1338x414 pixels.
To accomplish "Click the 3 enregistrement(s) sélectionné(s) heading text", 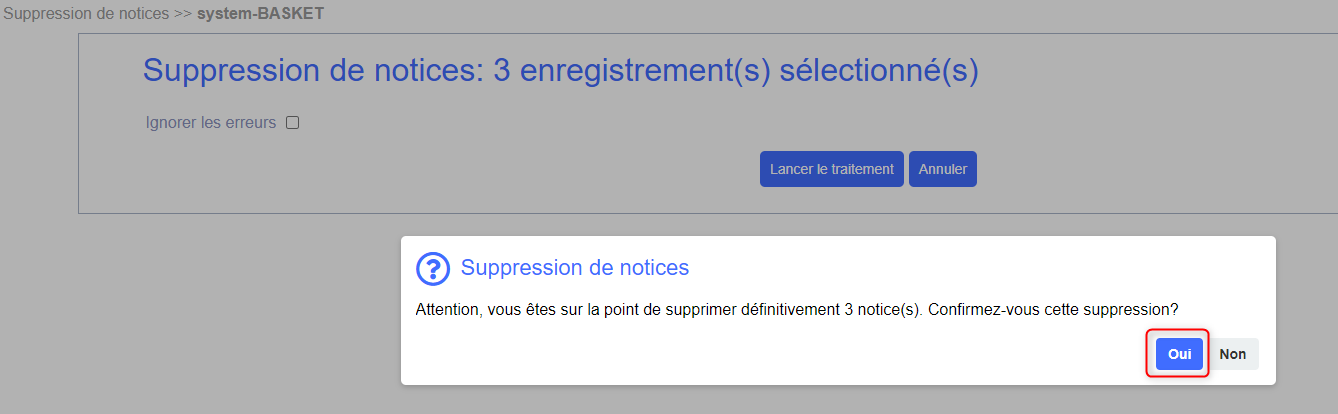I will tap(736, 71).
